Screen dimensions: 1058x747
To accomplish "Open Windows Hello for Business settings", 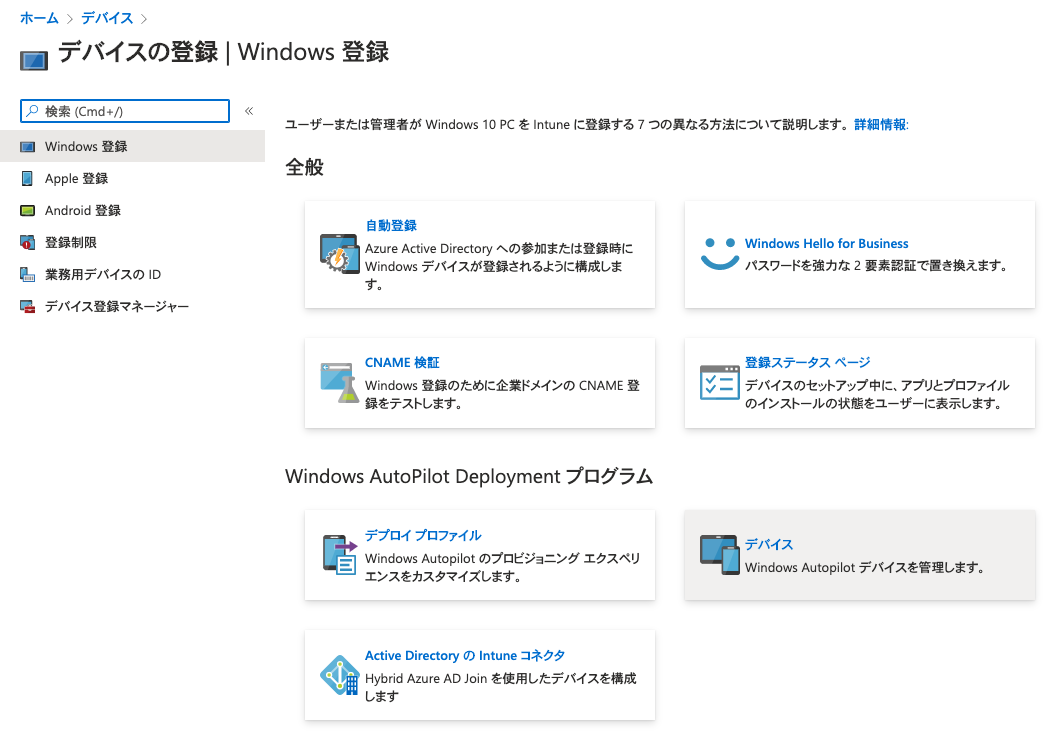I will click(x=826, y=243).
